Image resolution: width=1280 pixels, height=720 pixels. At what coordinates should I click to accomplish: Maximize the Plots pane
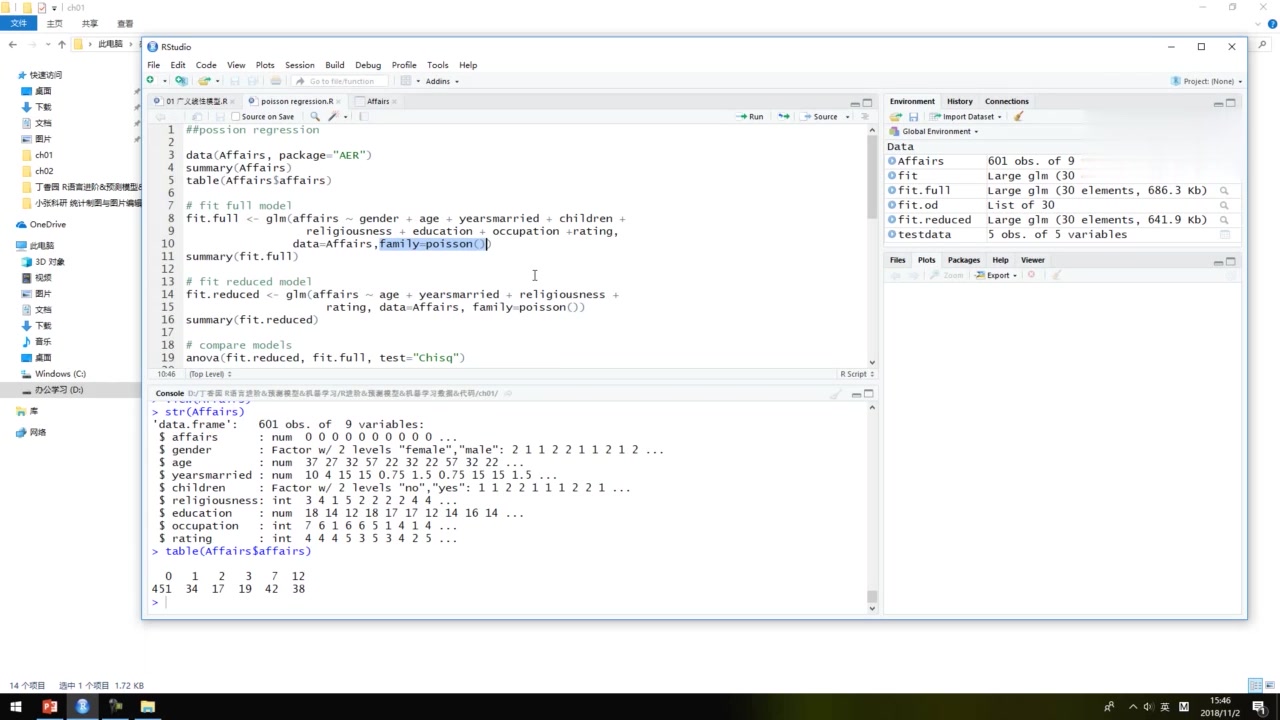click(1231, 261)
